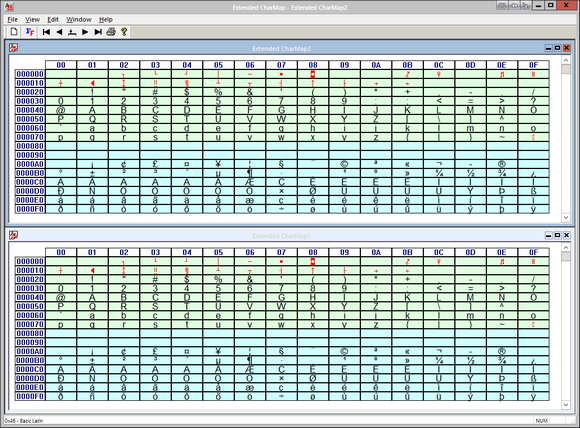Select the Æ character in bottom chart
580x428 pixels.
click(250, 370)
